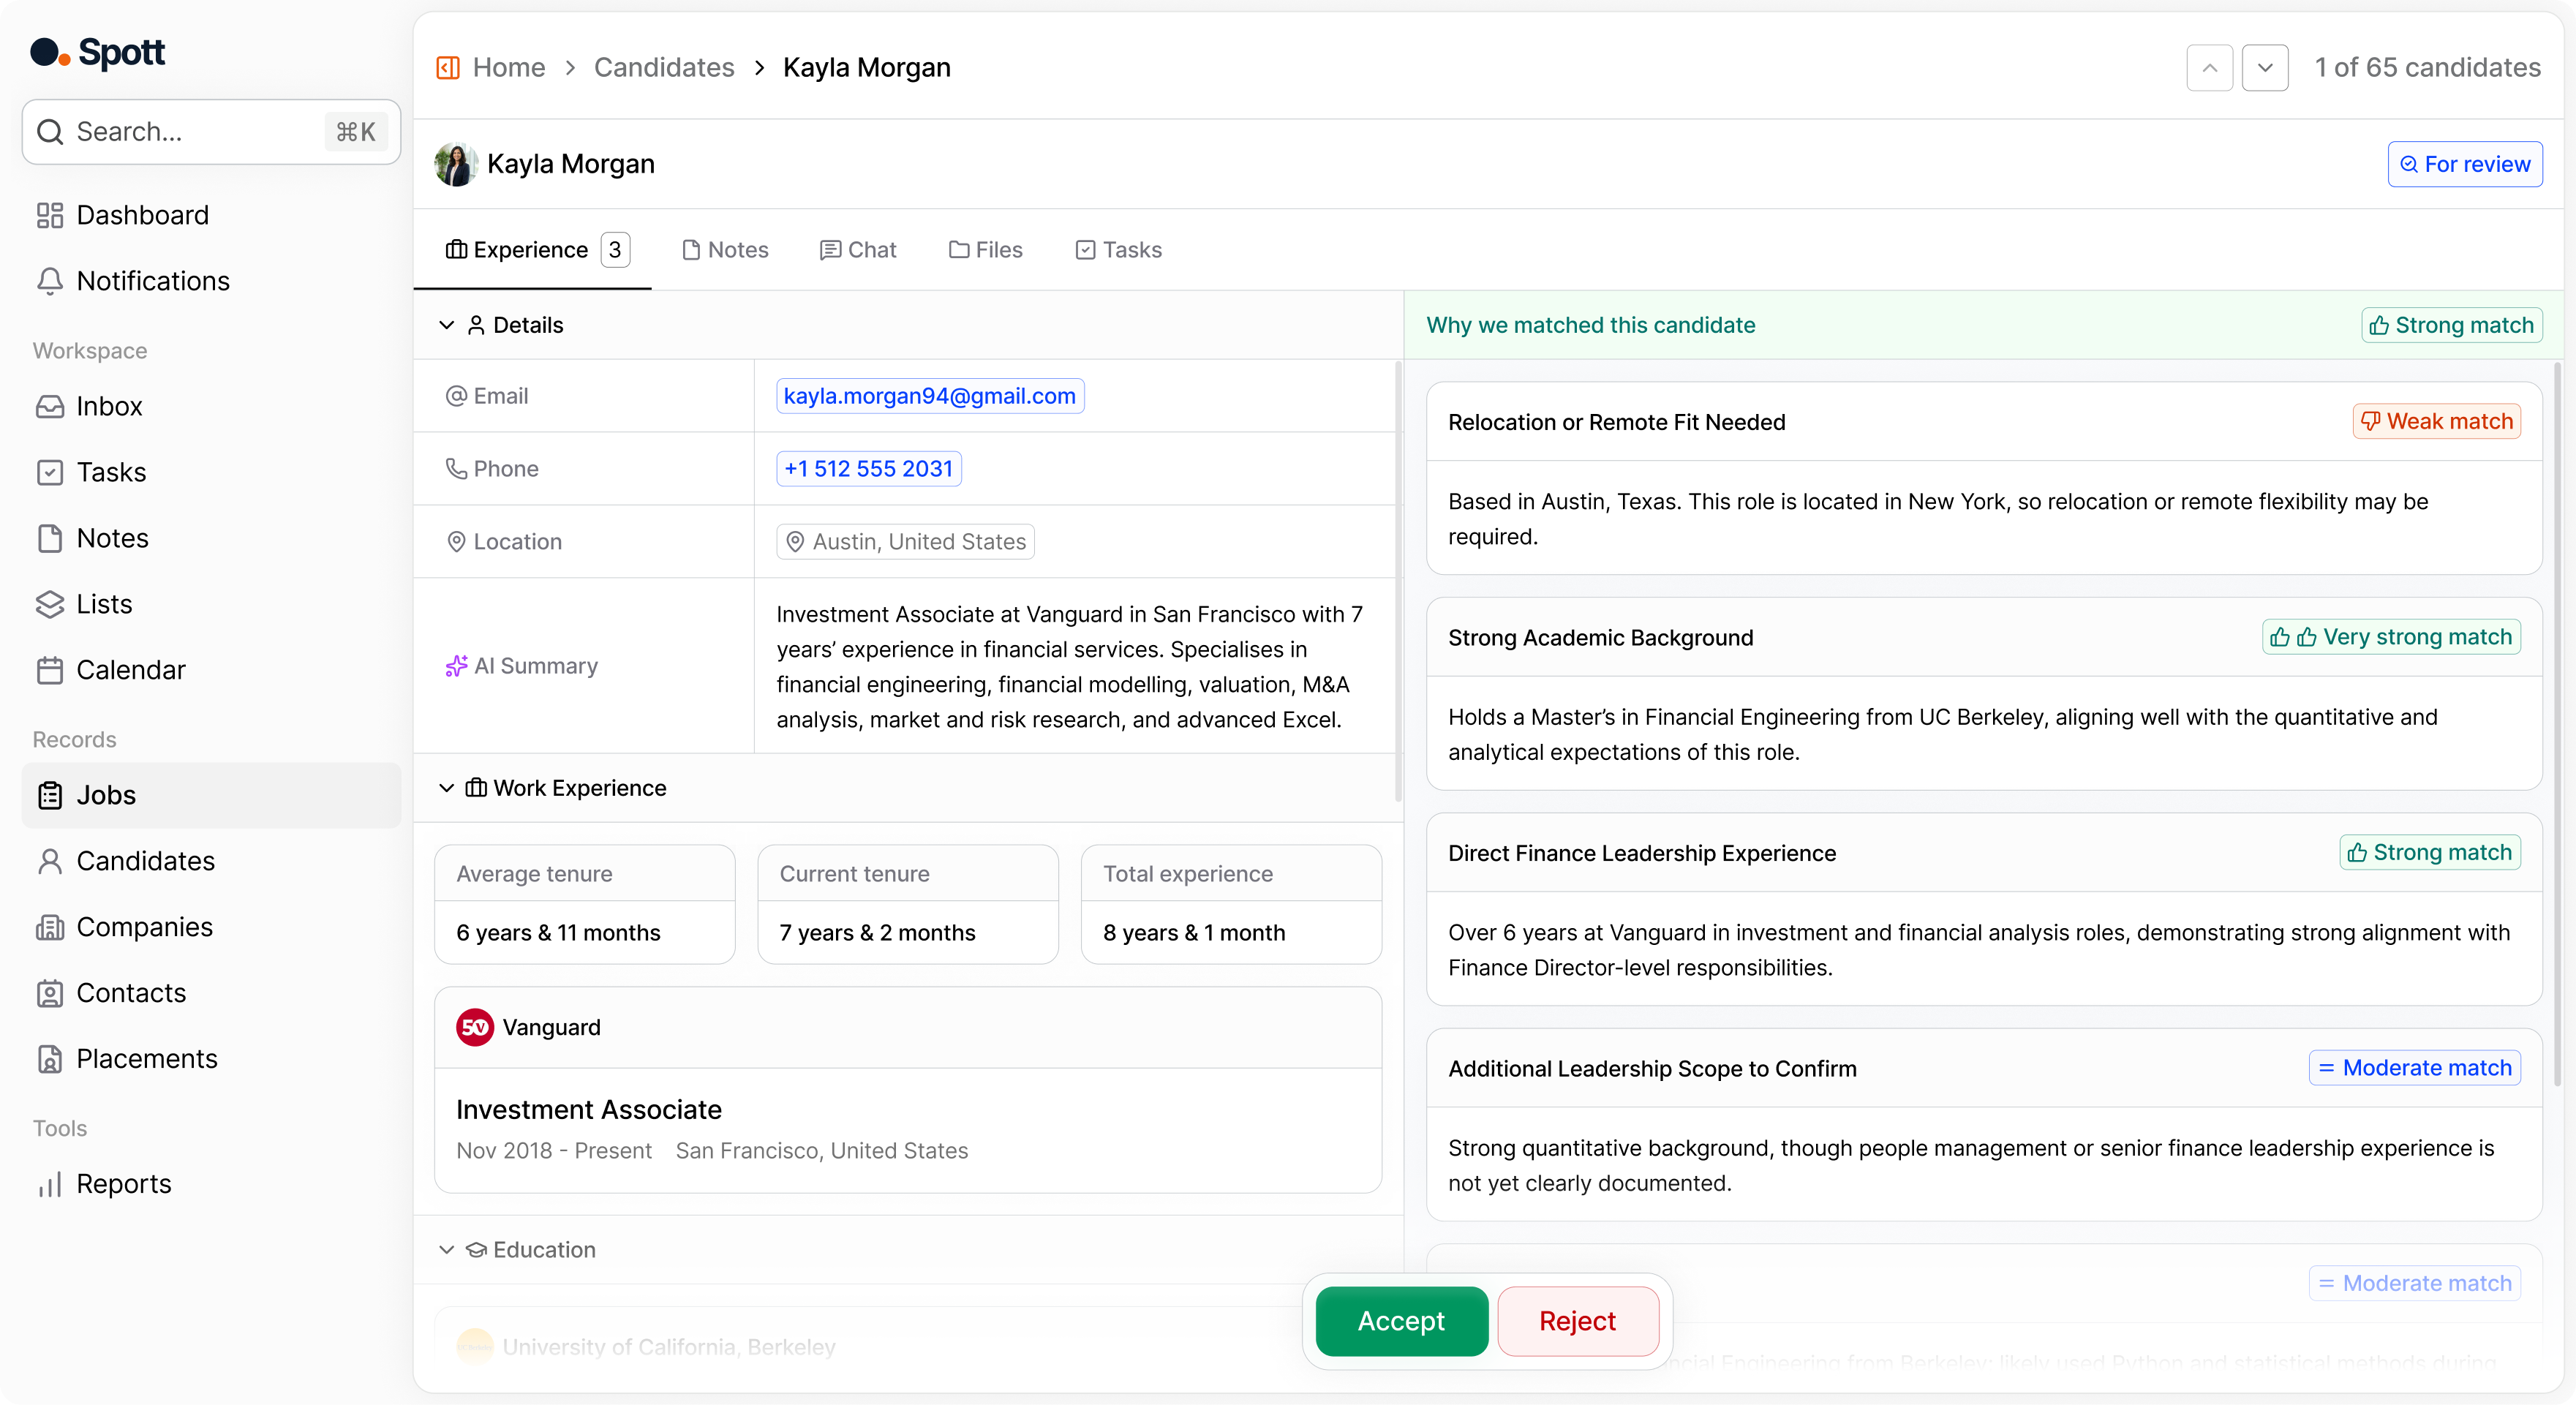
Task: Collapse the Details section
Action: [446, 325]
